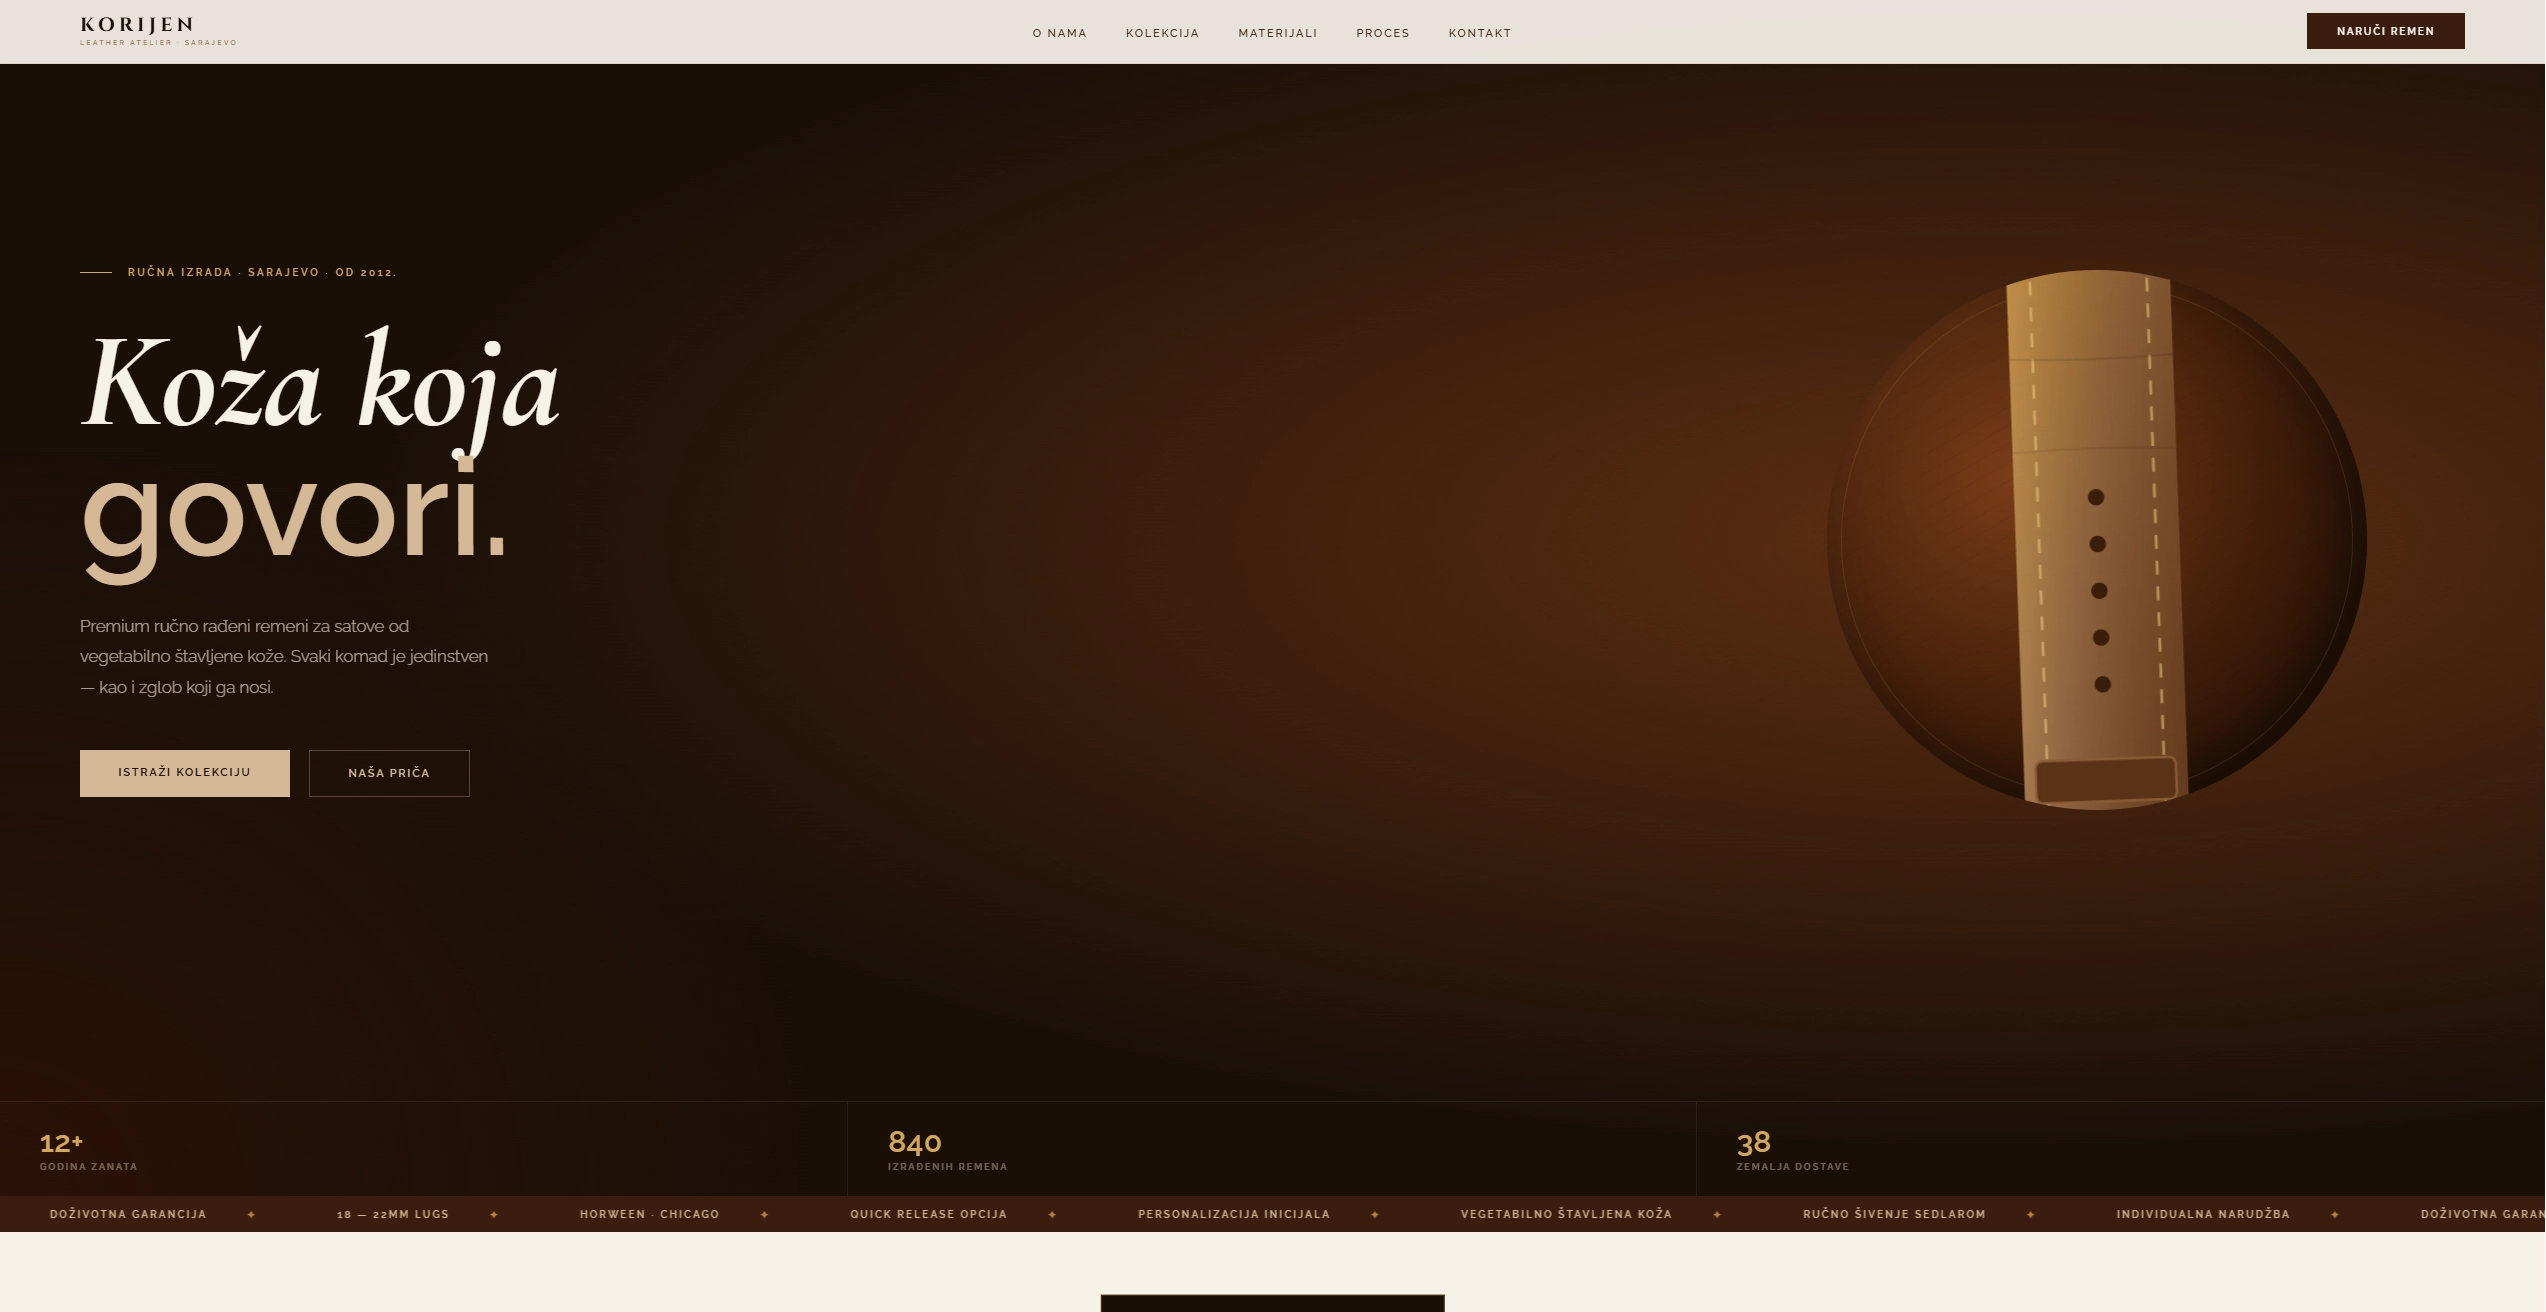The height and width of the screenshot is (1312, 2546).
Task: Select the '12+' godina zanata figure
Action: pos(61,1142)
